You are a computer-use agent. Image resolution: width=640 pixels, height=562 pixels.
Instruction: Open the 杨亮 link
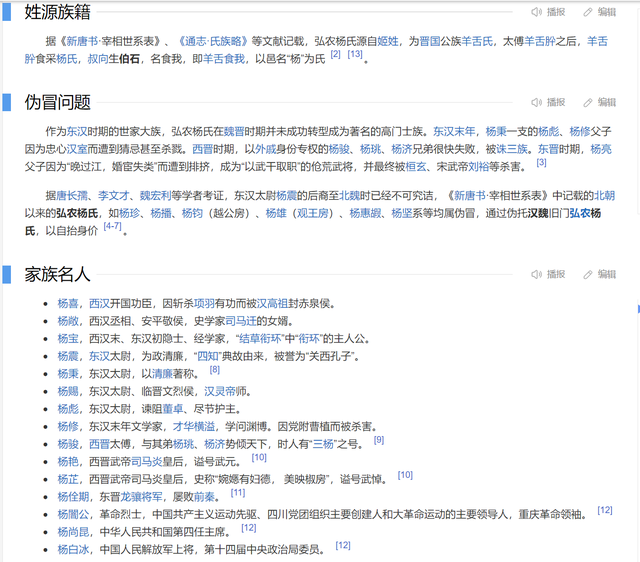(601, 149)
